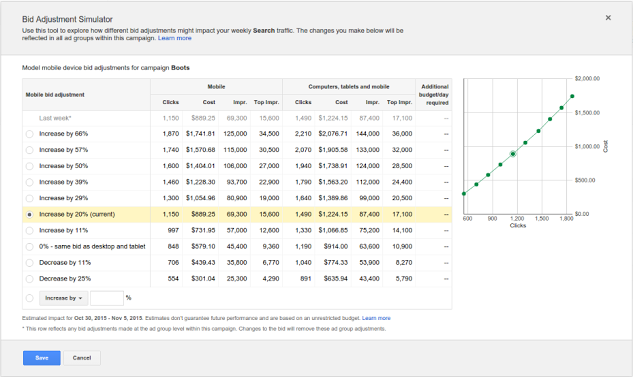Close the Bid Adjustment Simulator dialog
The height and width of the screenshot is (378, 633).
click(x=608, y=18)
